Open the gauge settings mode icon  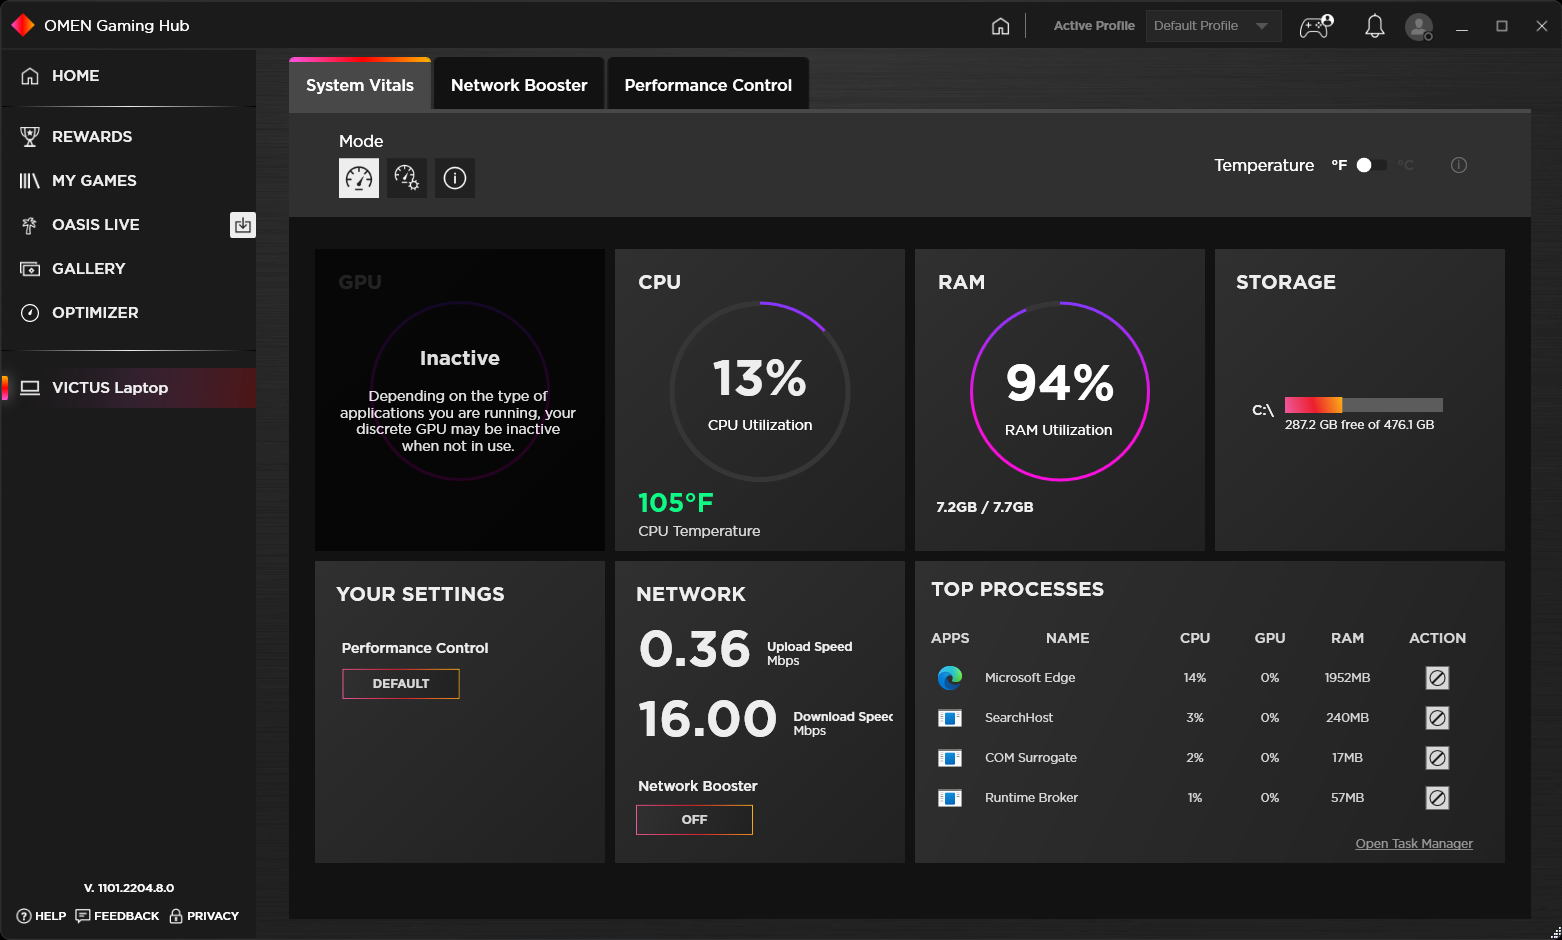pos(407,178)
